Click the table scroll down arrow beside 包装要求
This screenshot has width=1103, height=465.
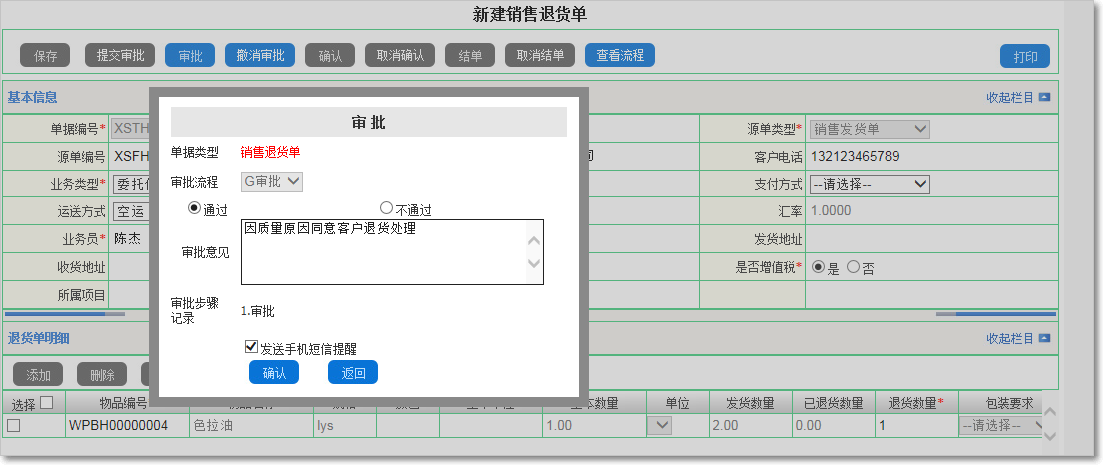click(x=1050, y=436)
